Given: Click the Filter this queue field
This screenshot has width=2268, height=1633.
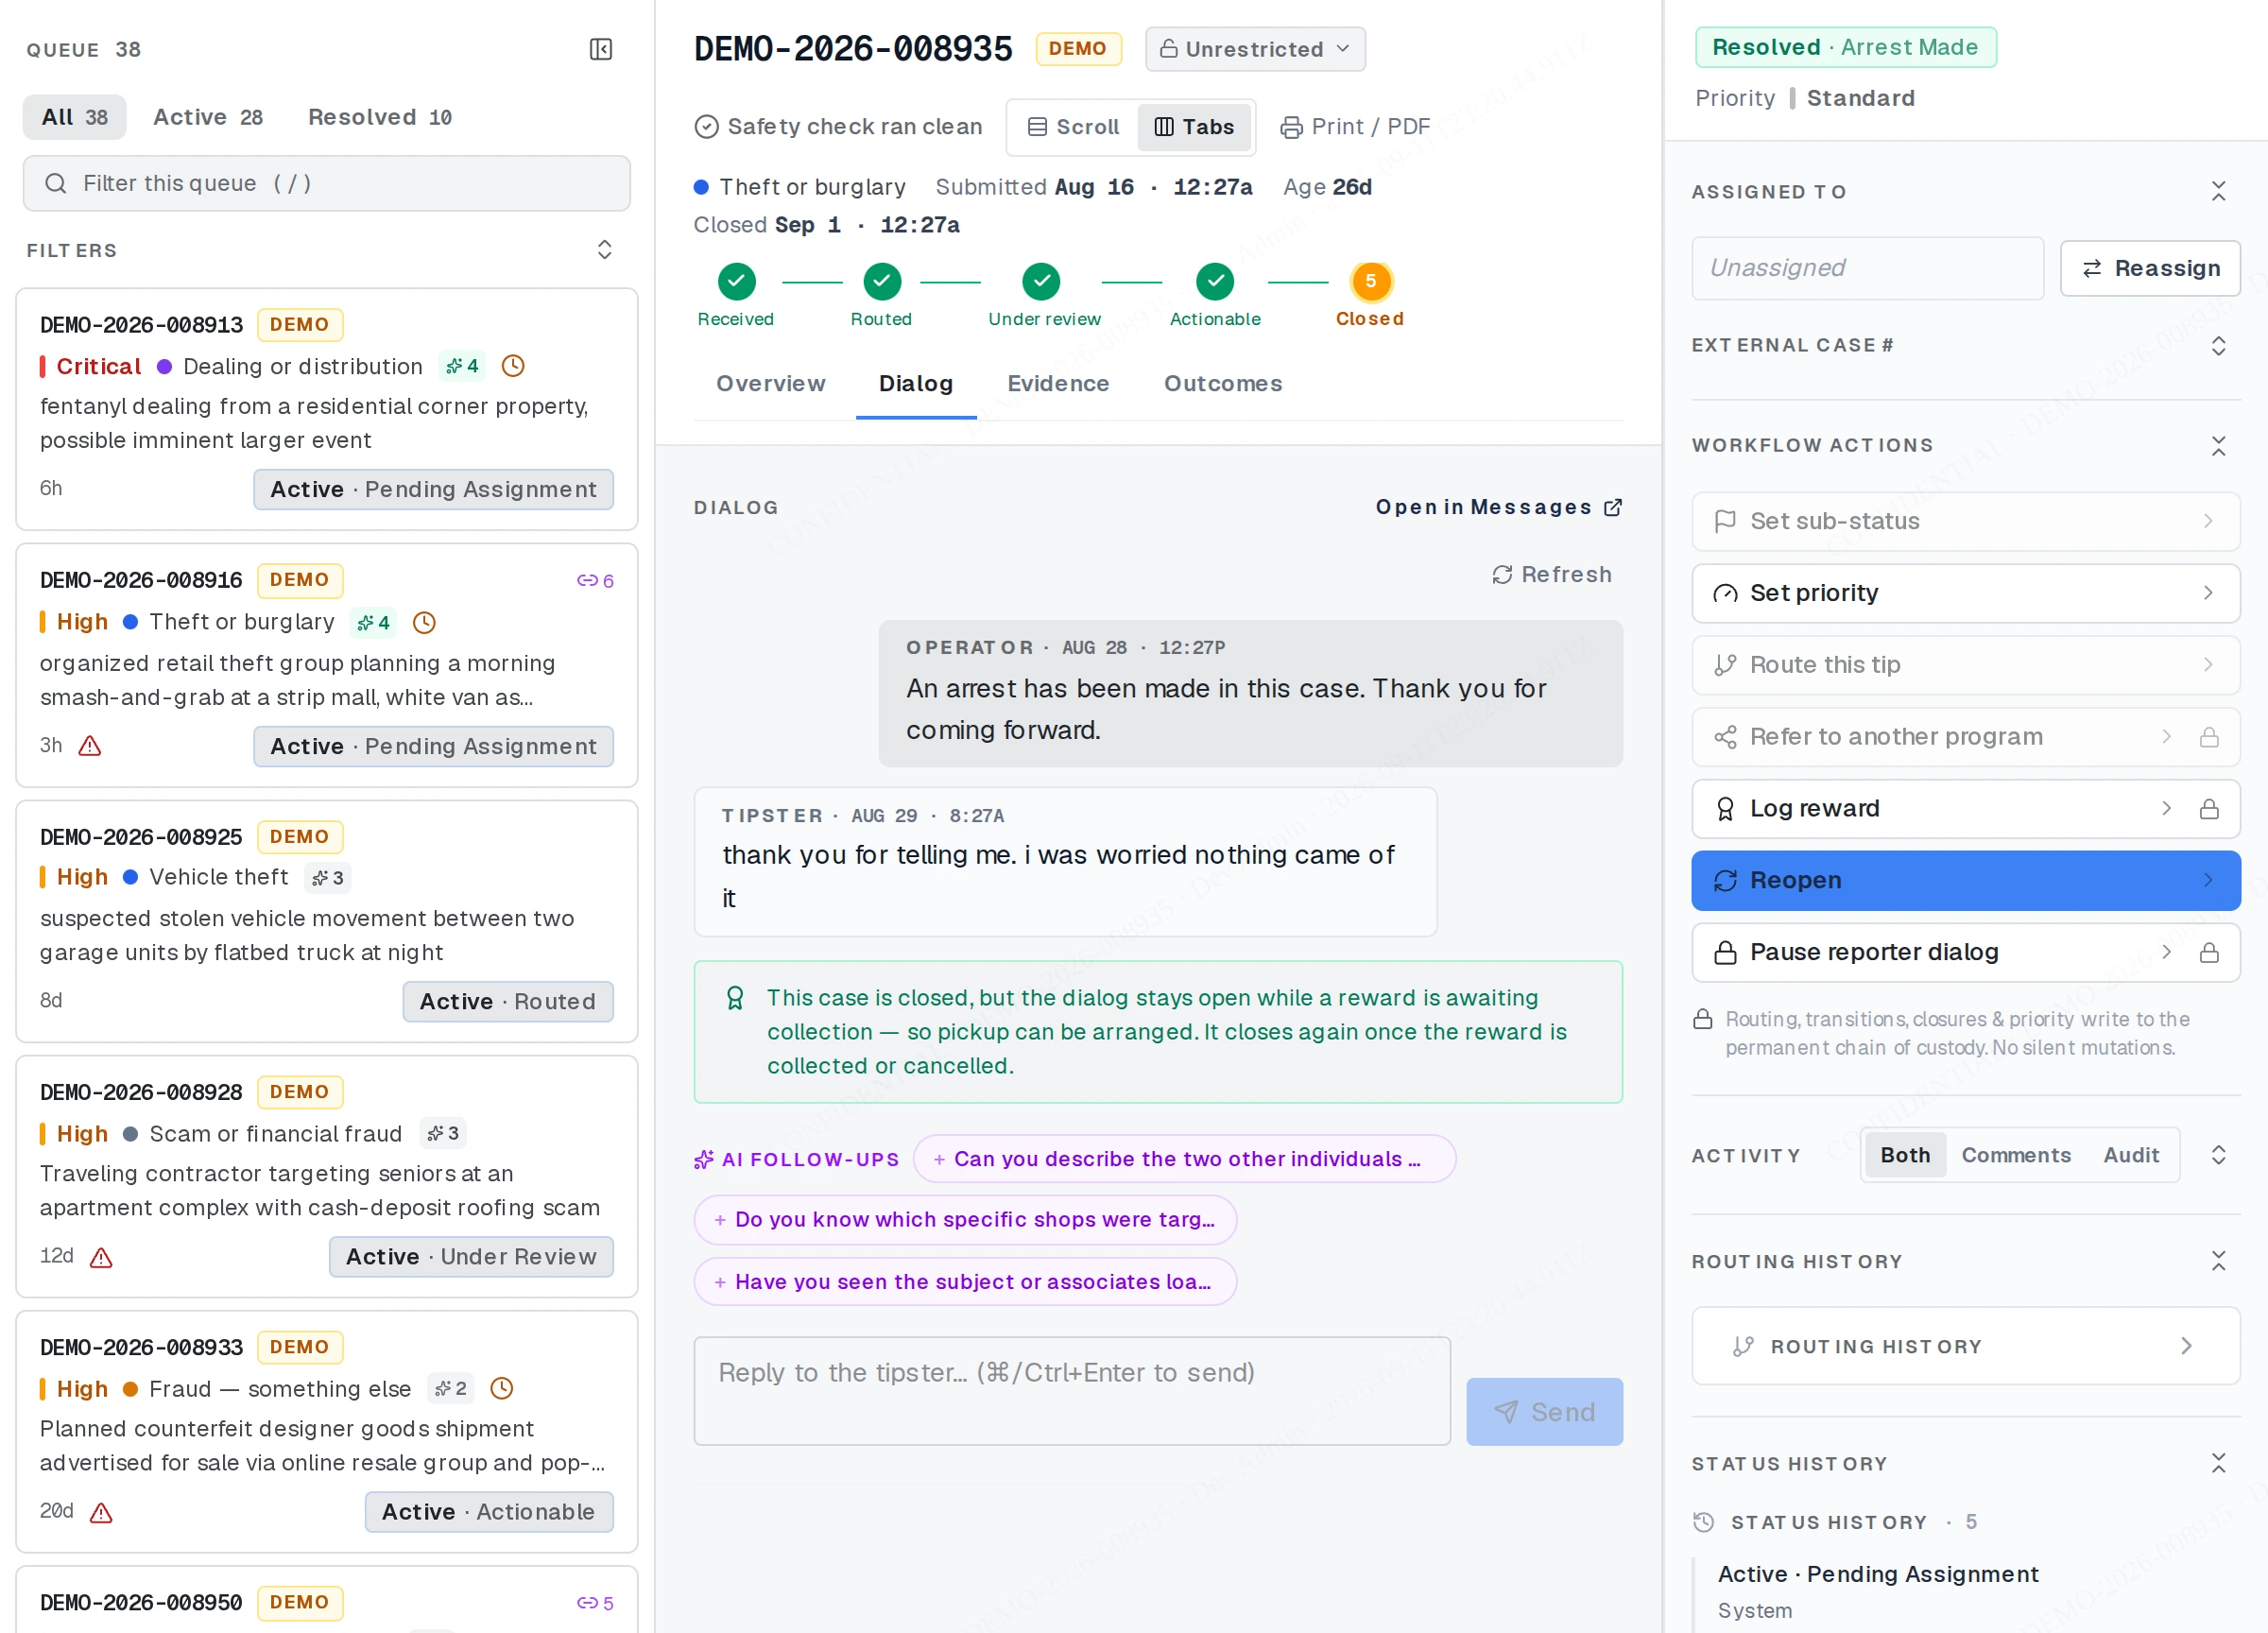Looking at the screenshot, I should point(327,183).
